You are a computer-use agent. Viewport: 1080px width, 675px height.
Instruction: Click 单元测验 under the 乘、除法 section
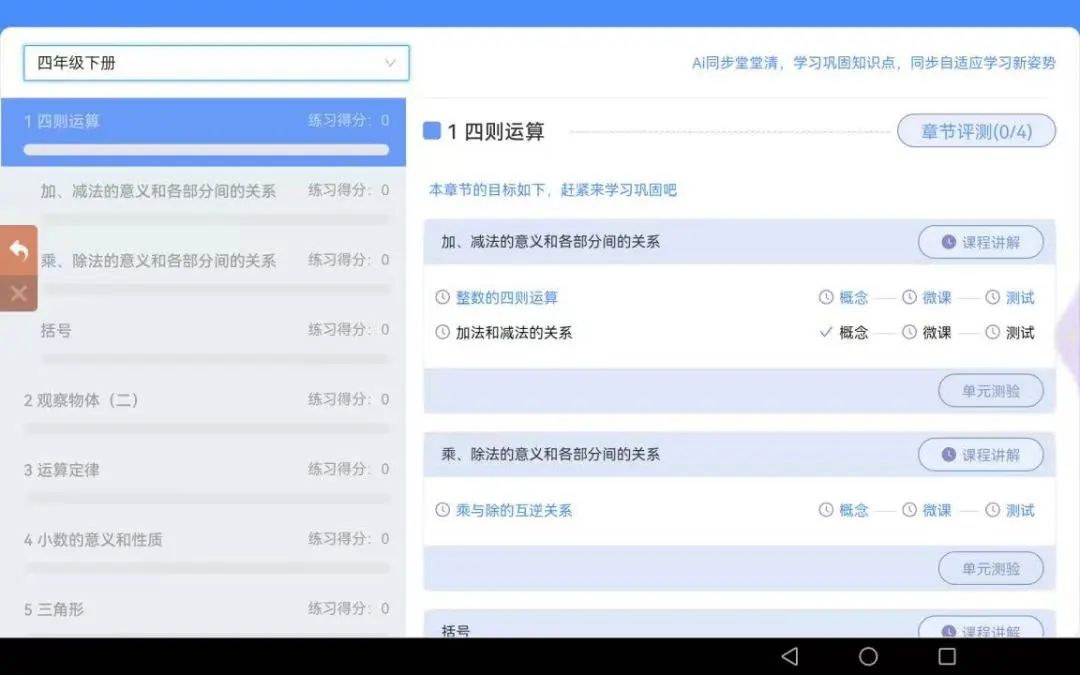[x=990, y=568]
